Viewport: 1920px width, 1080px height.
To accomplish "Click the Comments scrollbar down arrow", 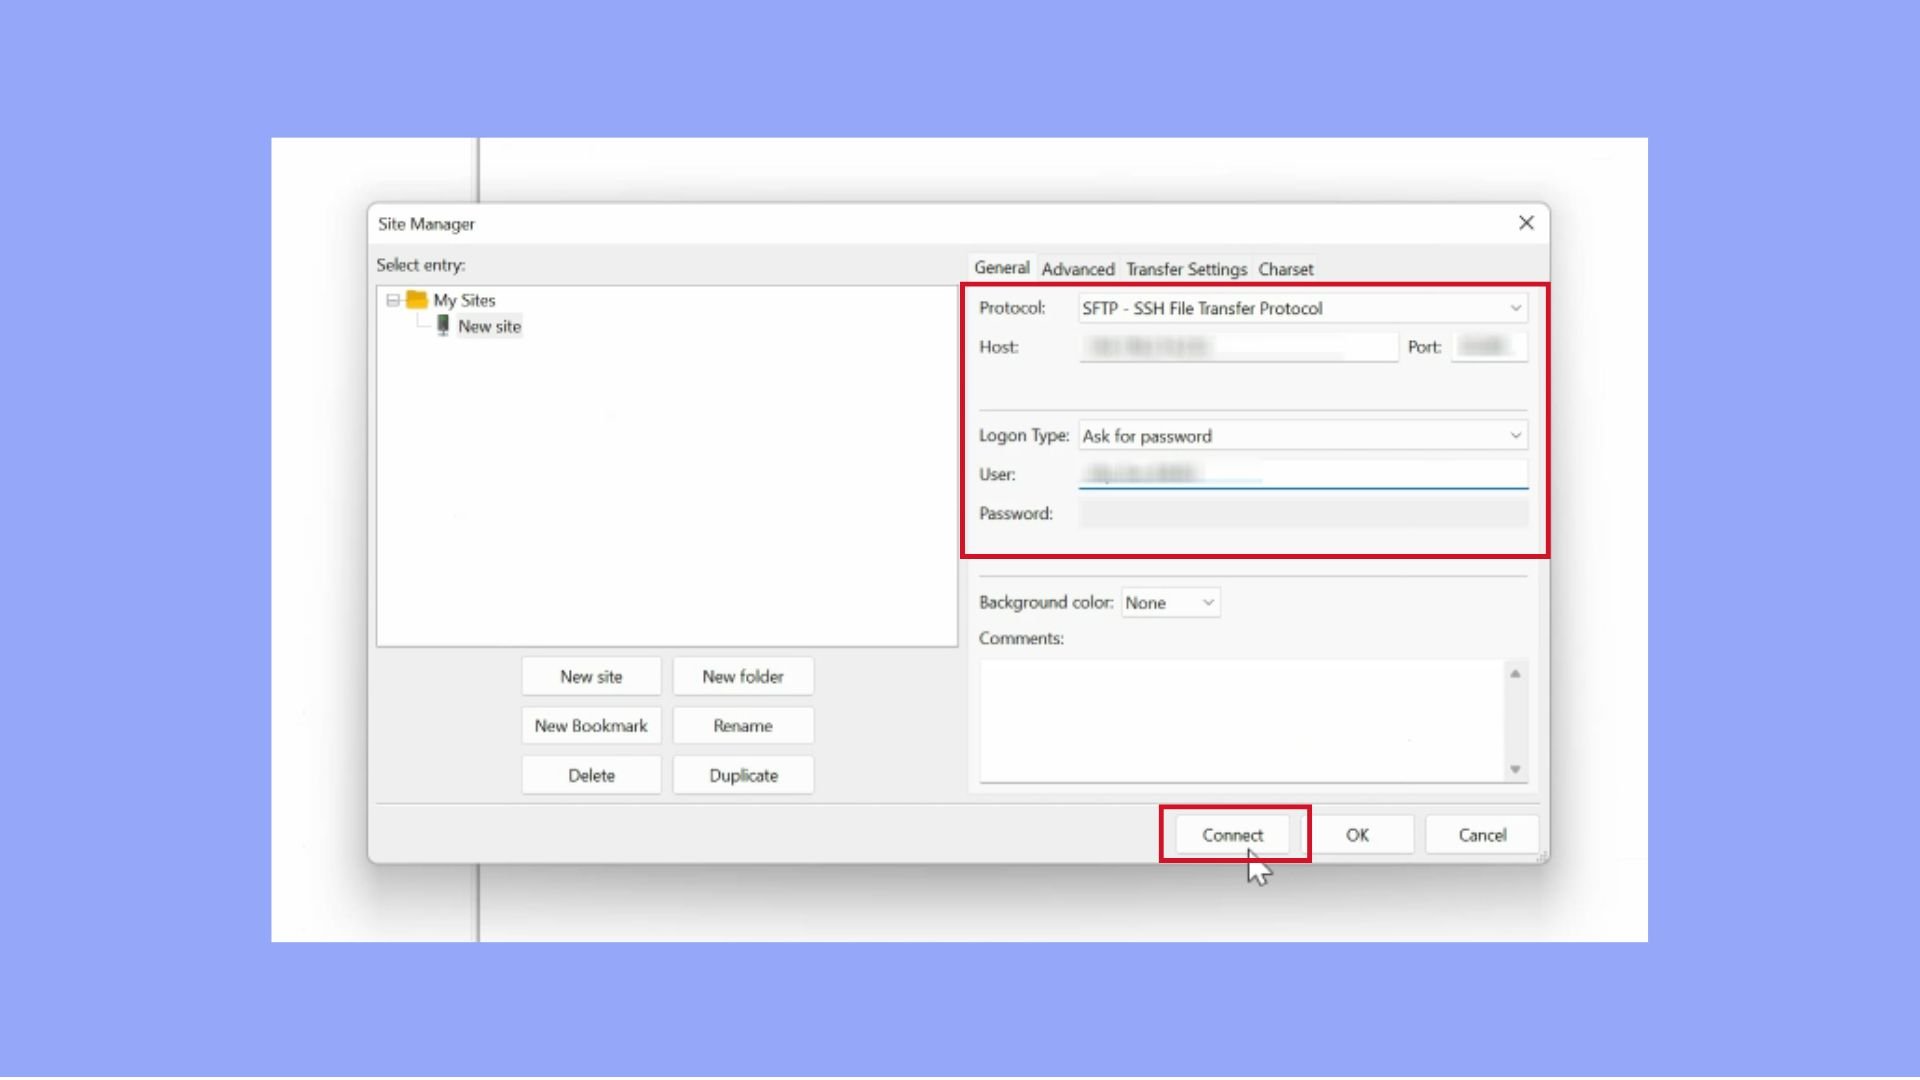I will click(x=1516, y=770).
